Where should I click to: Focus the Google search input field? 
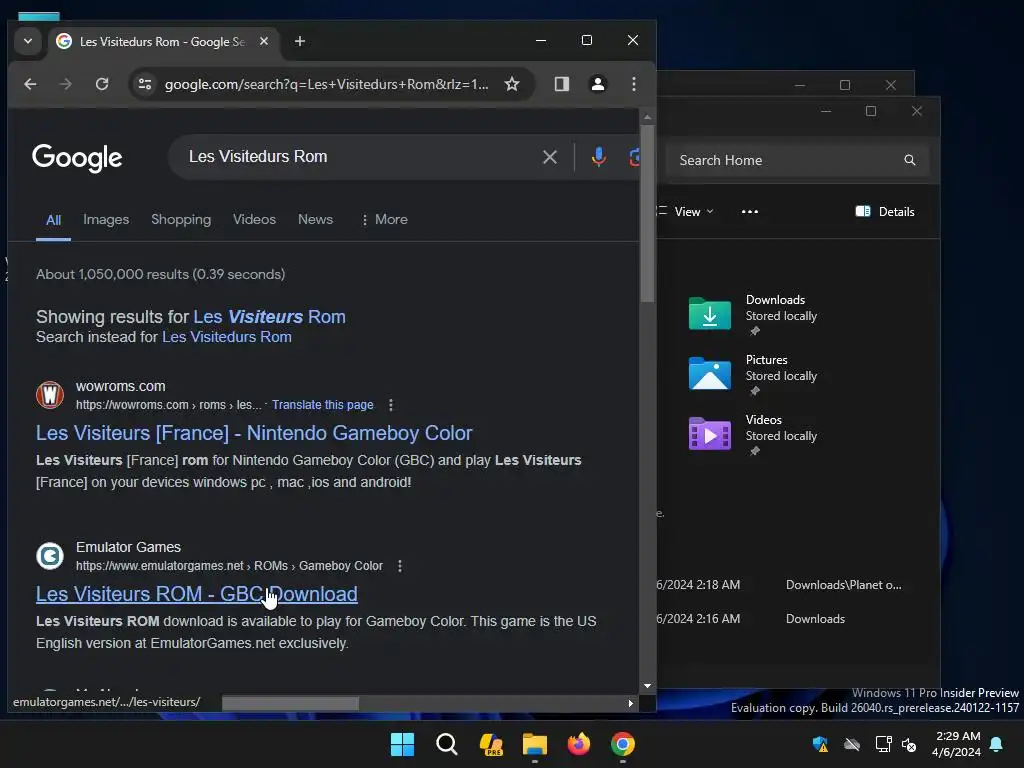pos(359,157)
